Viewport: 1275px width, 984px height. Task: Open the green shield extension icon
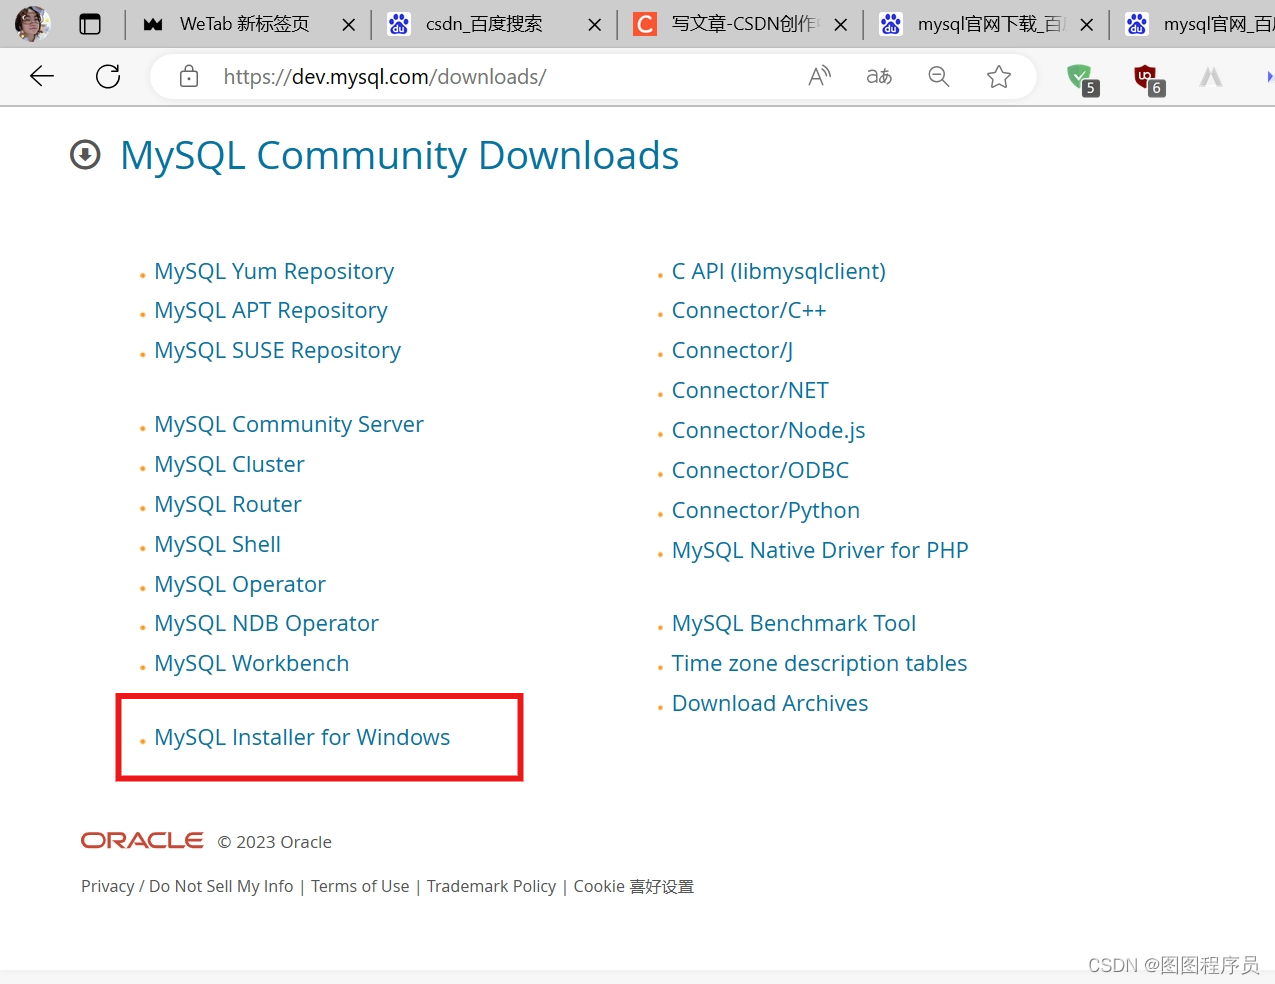[1081, 78]
